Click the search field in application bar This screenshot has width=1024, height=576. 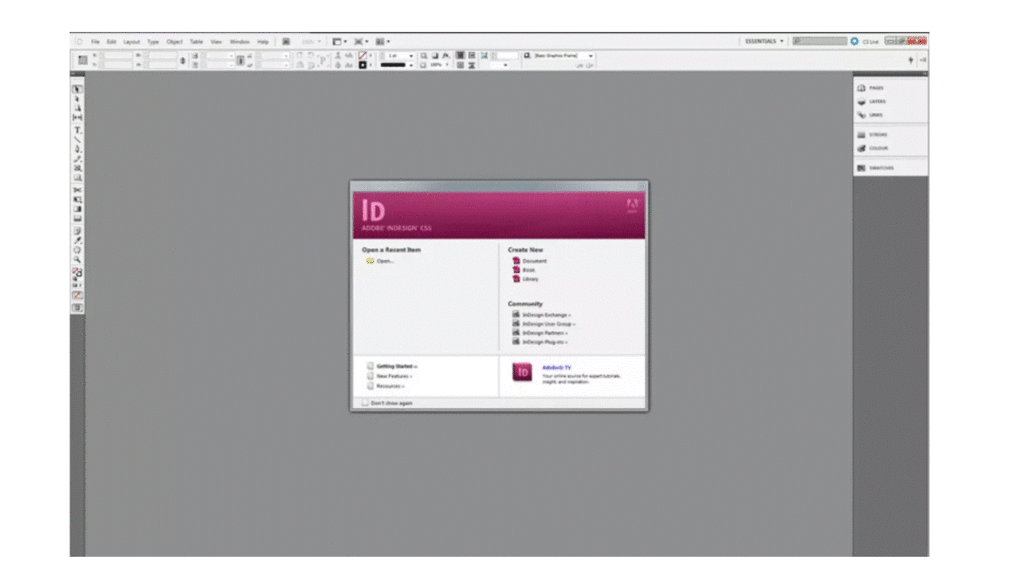pyautogui.click(x=820, y=41)
